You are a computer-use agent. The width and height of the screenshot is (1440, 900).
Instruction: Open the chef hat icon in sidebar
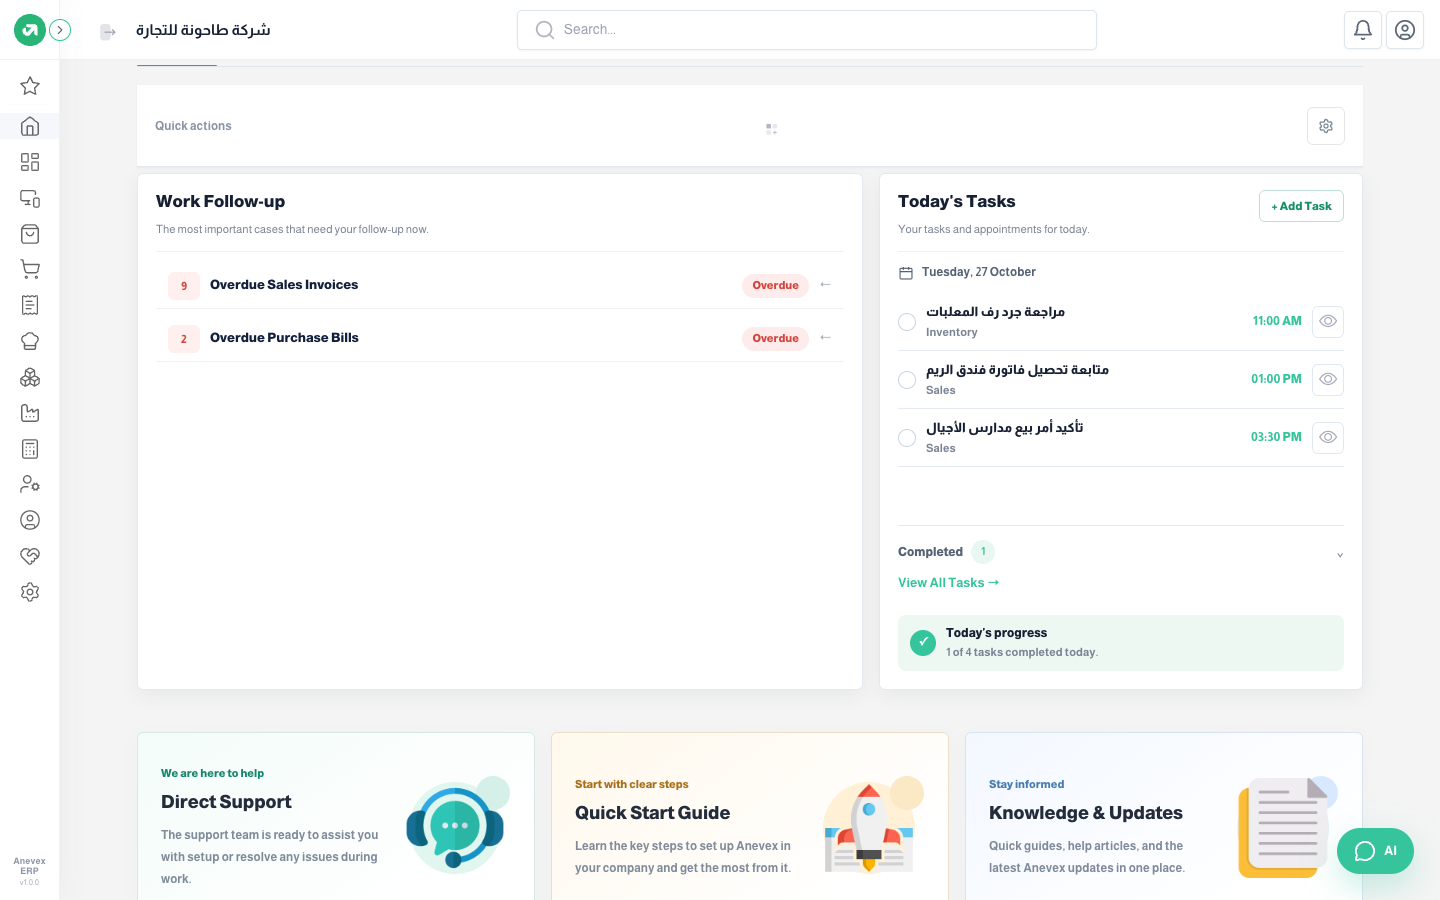(30, 341)
